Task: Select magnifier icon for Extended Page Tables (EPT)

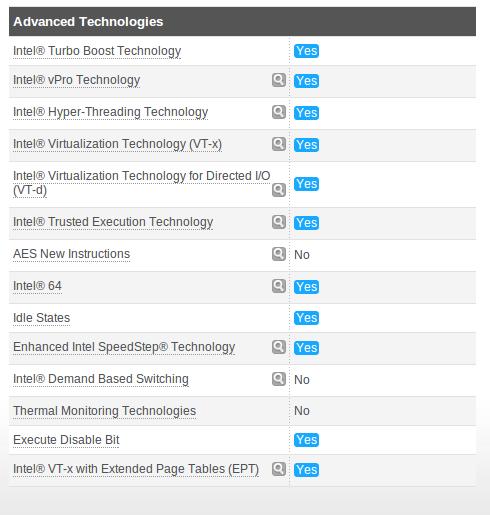Action: pos(279,469)
